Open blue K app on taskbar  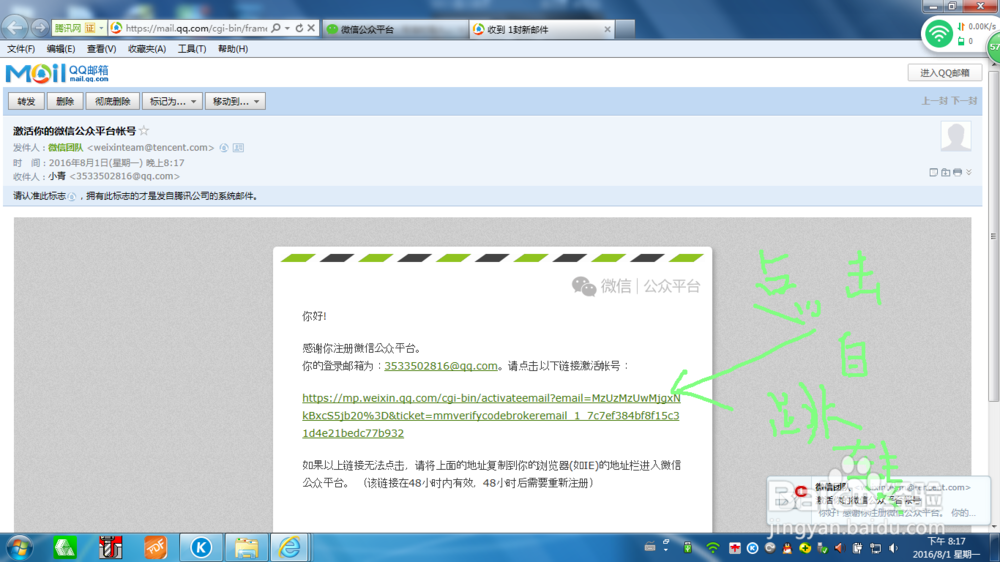click(x=201, y=547)
